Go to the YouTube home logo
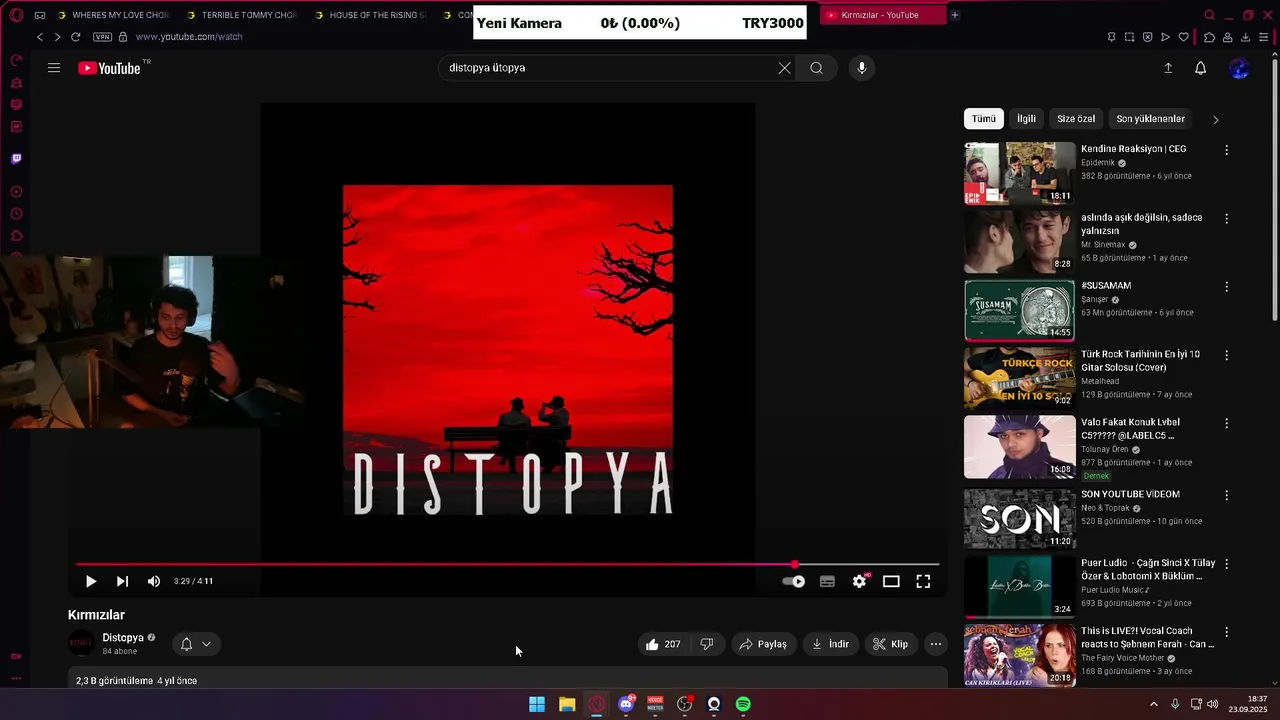 click(109, 68)
